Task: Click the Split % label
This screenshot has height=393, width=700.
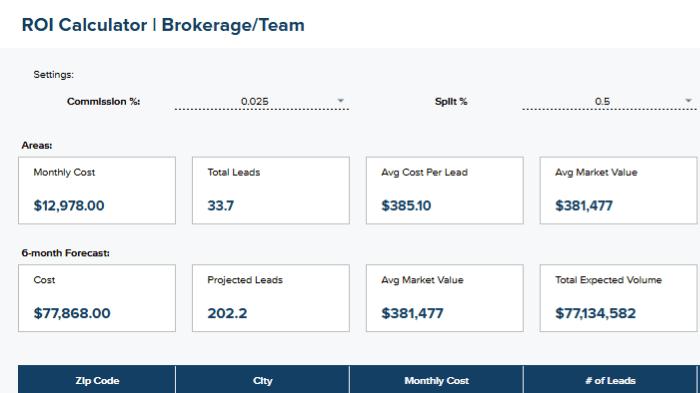Action: [x=451, y=101]
